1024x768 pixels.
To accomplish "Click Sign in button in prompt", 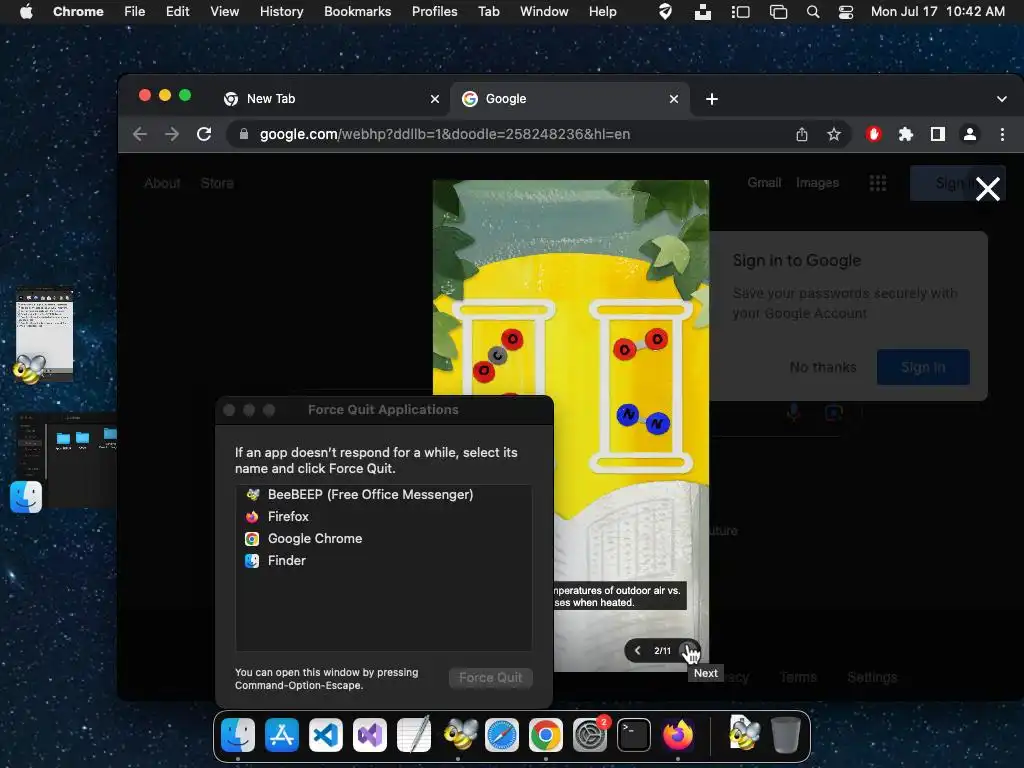I will point(923,367).
